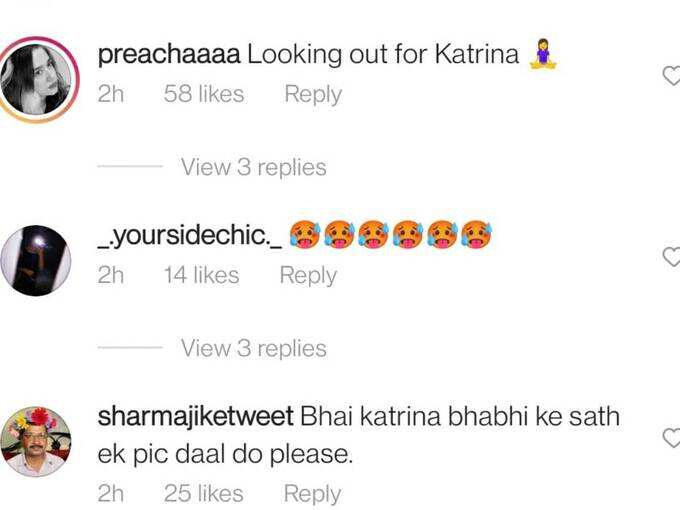Like sharmajiketweet's comment heart icon
680x510 pixels.
click(672, 438)
